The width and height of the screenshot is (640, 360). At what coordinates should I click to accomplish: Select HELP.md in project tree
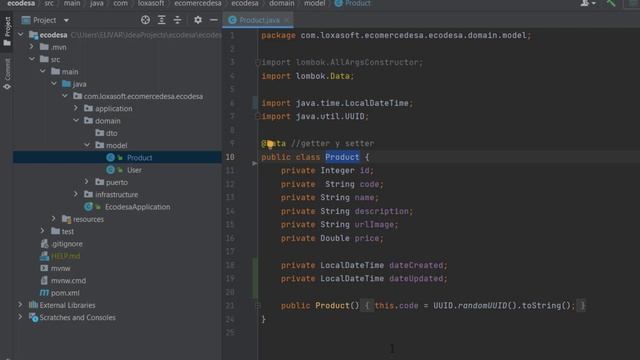(65, 256)
